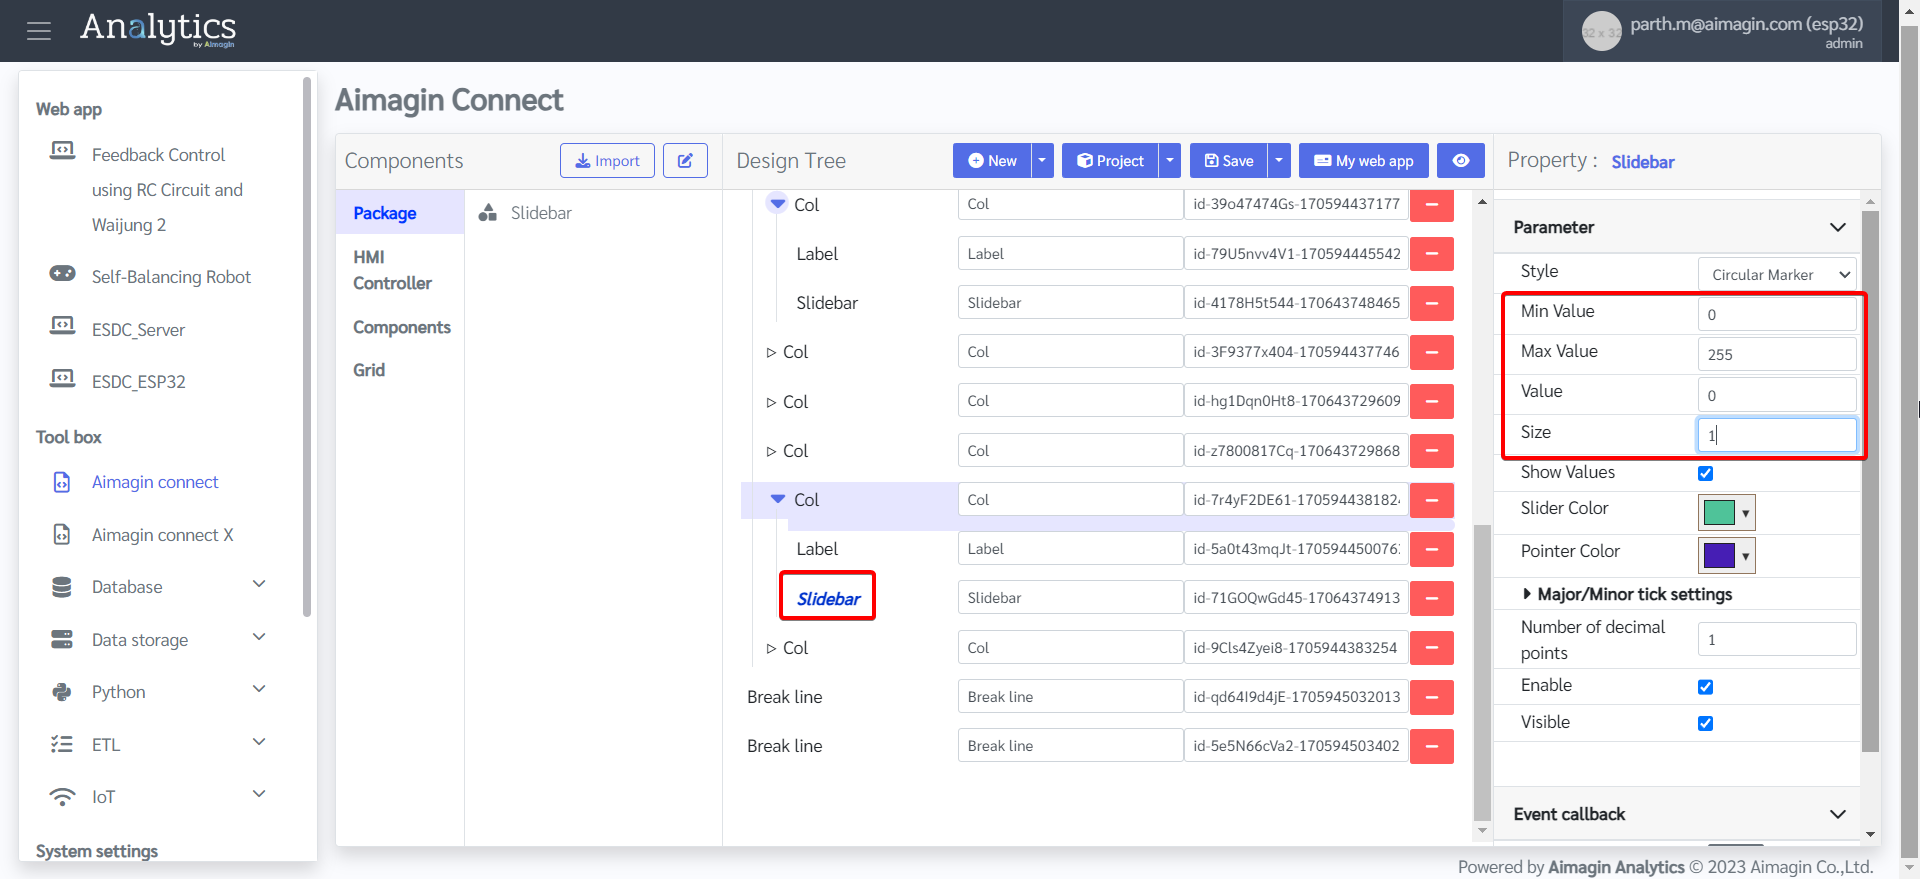Open Aimagin connect X in Tool box
The width and height of the screenshot is (1920, 879).
coord(163,535)
